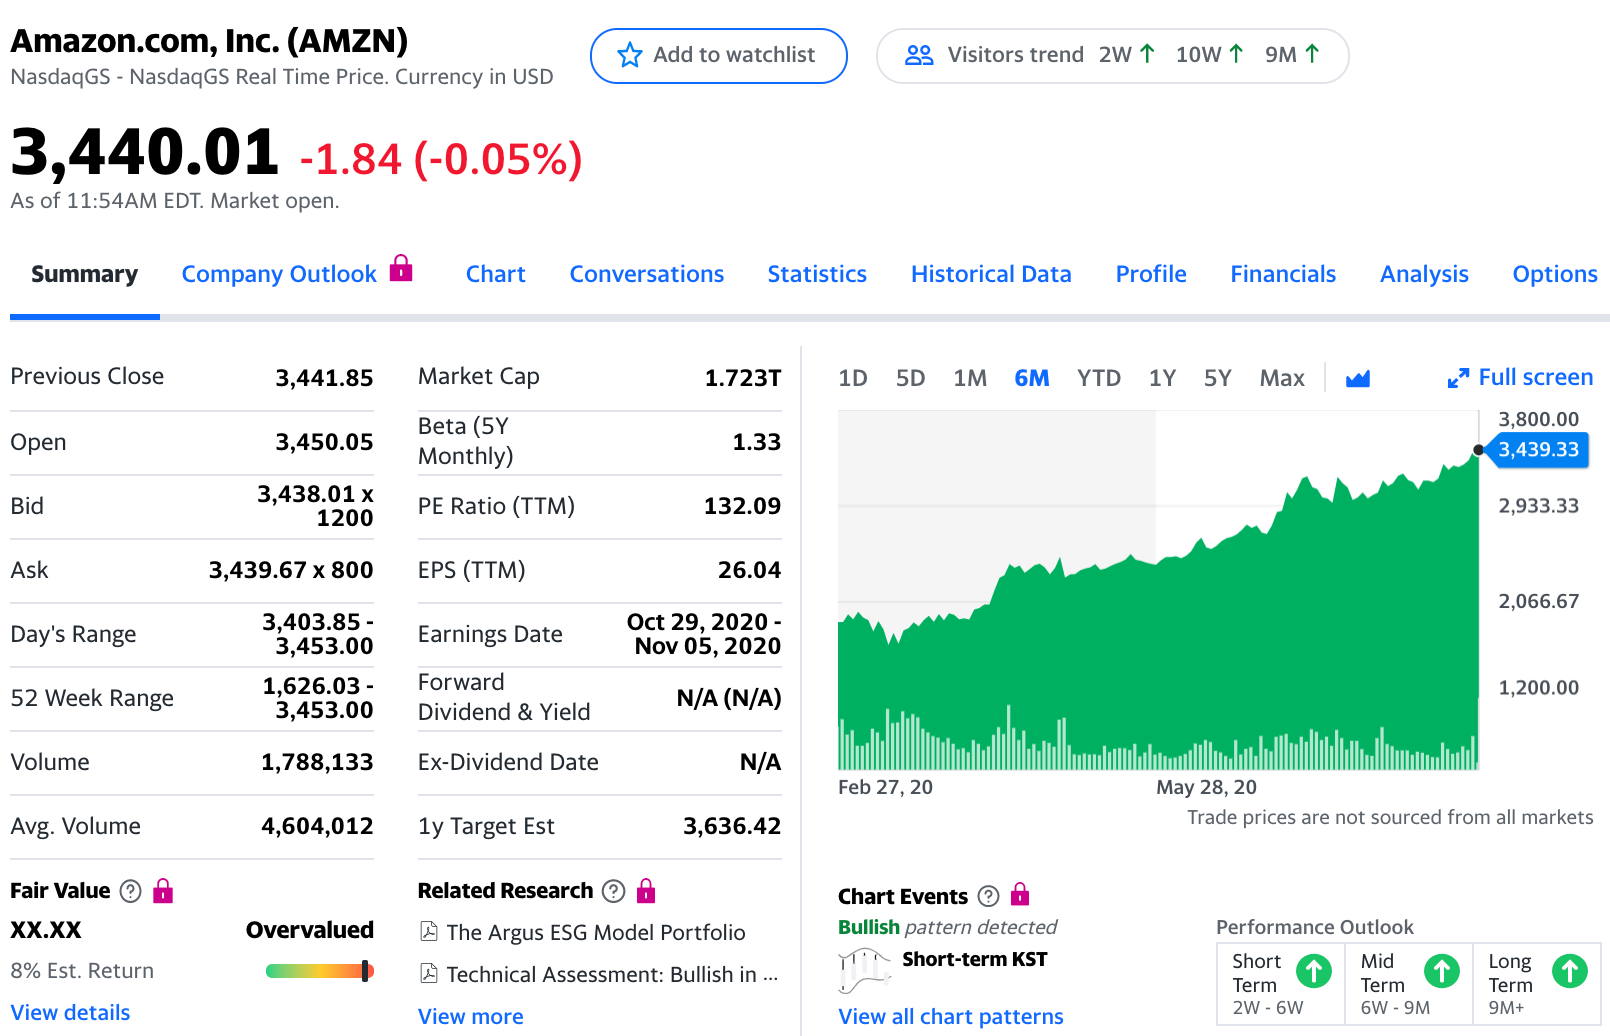Click the Chart Events help question mark
The width and height of the screenshot is (1610, 1036).
[988, 896]
